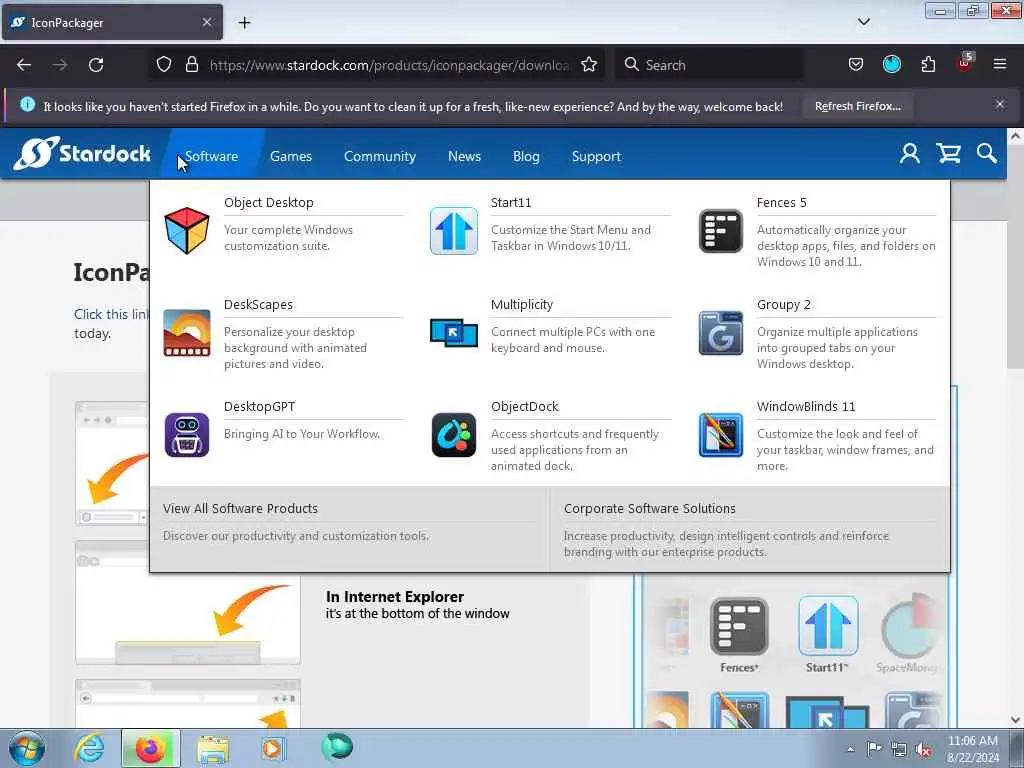The width and height of the screenshot is (1024, 768).
Task: Click the Multiplicity title link
Action: pos(522,304)
